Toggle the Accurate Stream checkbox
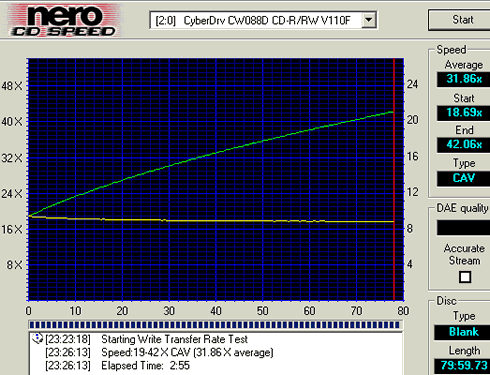490x375 pixels. pos(465,277)
